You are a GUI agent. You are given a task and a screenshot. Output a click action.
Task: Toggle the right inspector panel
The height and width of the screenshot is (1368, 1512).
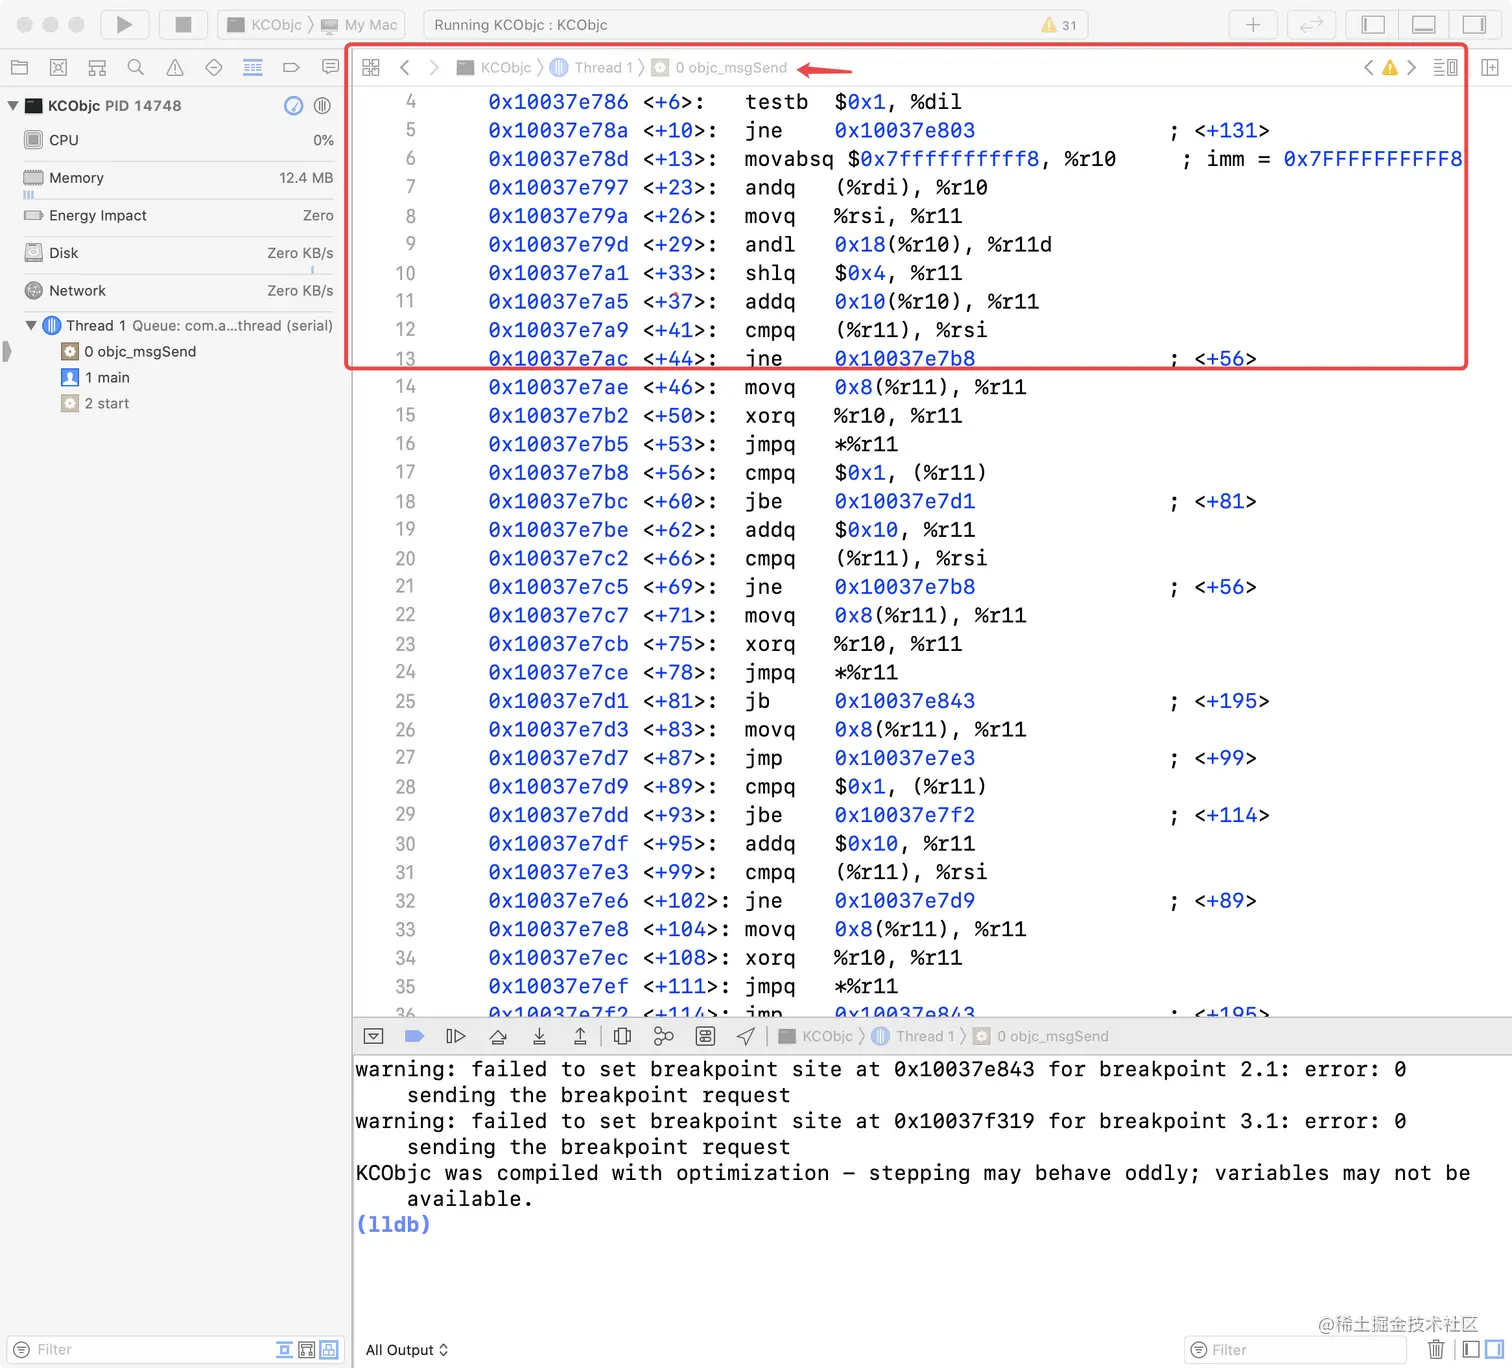pyautogui.click(x=1474, y=24)
